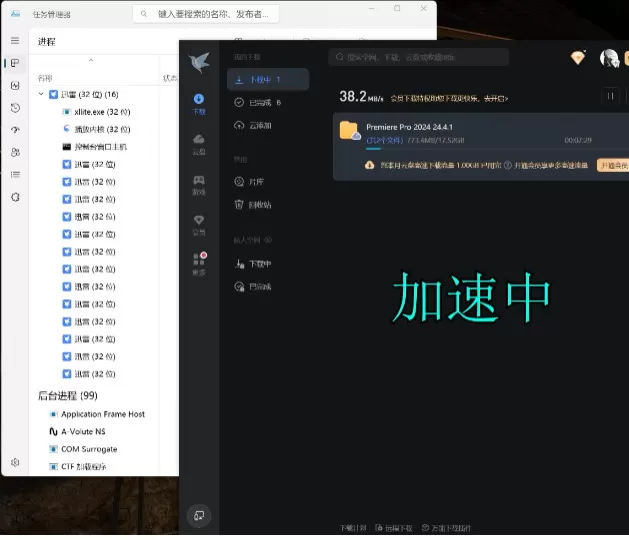Open user avatar profile in Xunlei
Viewport: 629px width, 540px height.
tap(609, 58)
